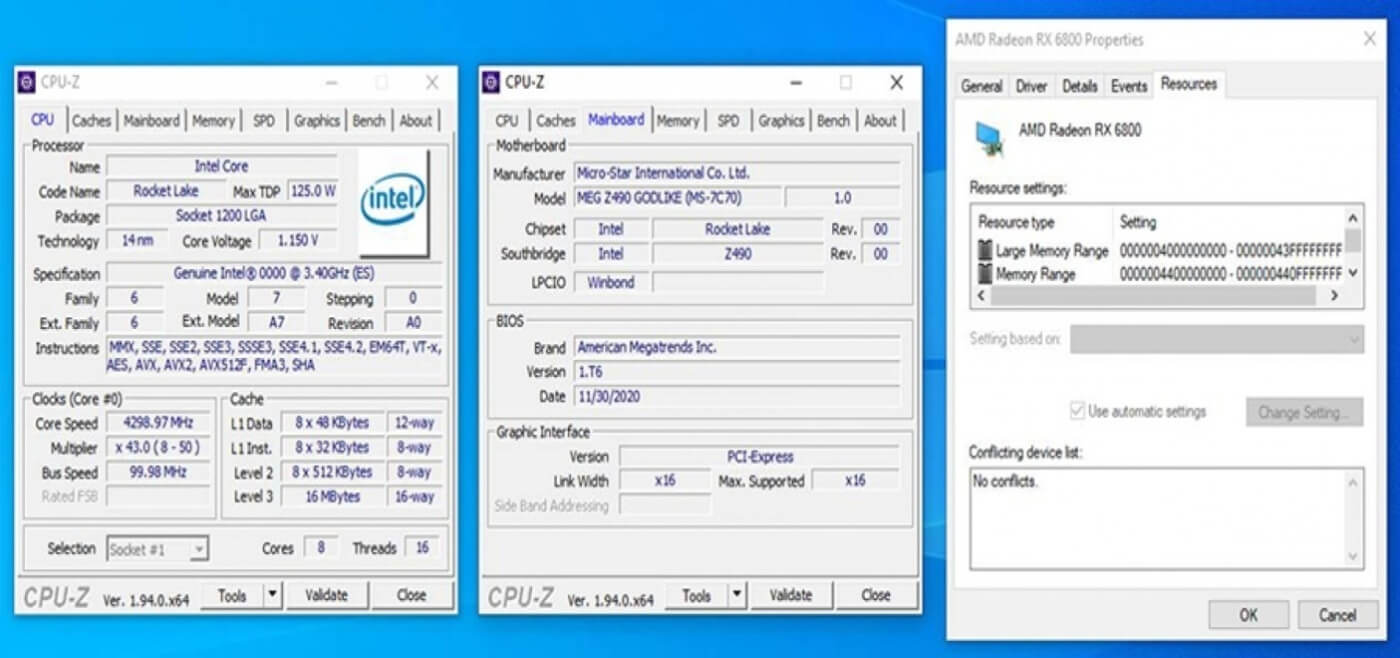Expand the Tools dropdown arrow in the left CPU-Z window
1400x658 pixels.
click(x=272, y=595)
